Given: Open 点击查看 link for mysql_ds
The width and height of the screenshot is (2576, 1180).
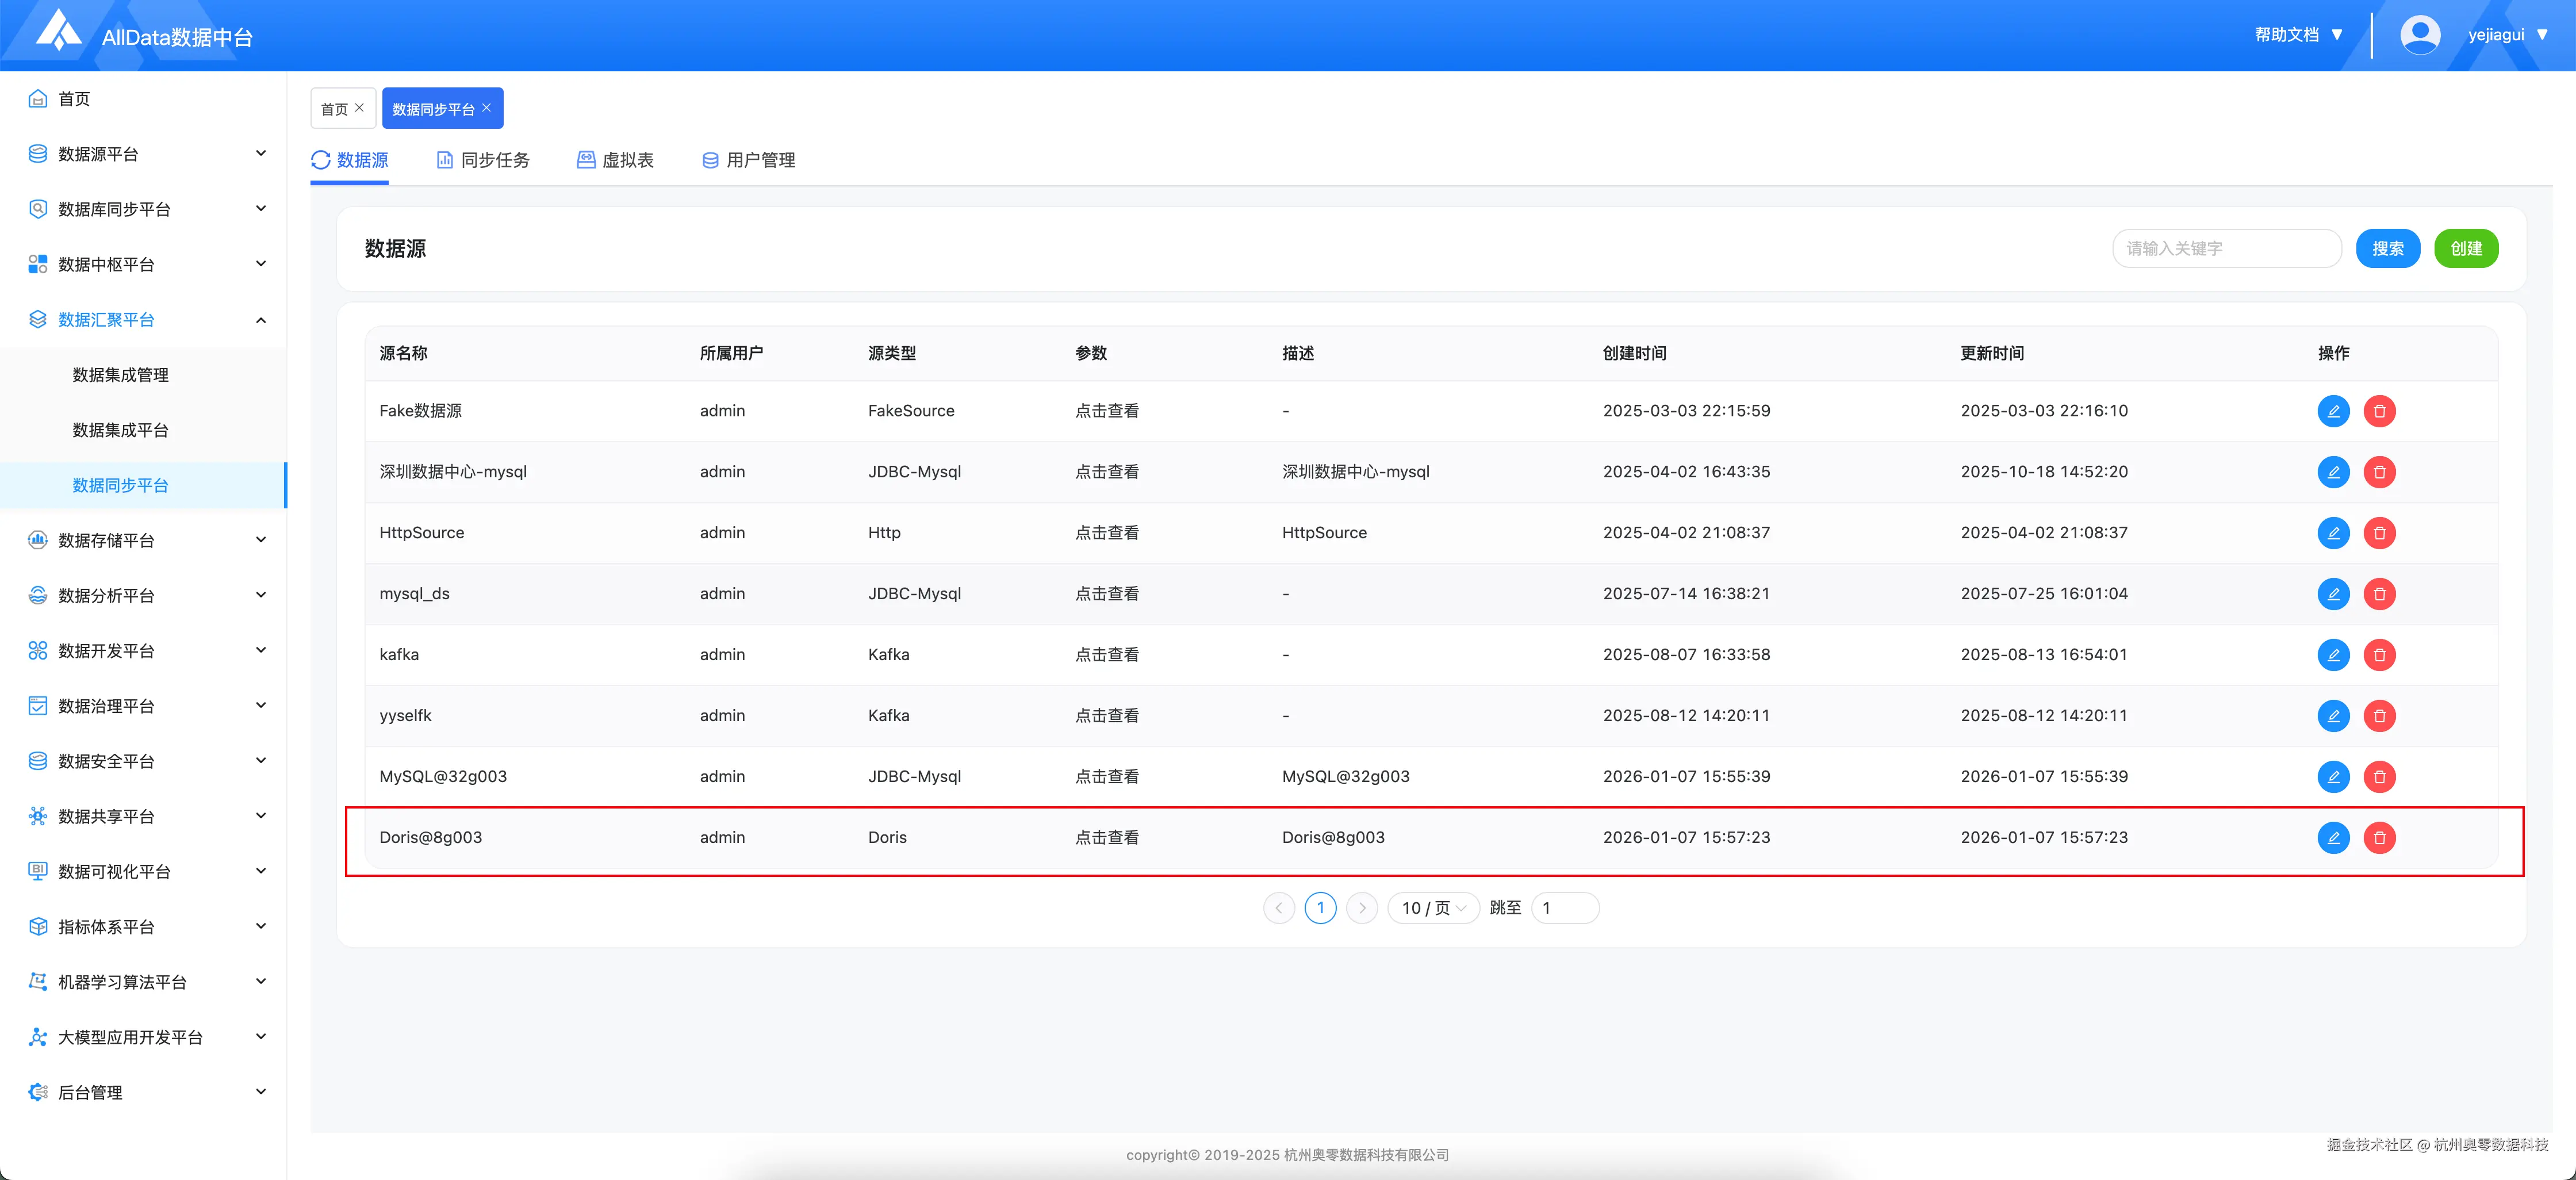Looking at the screenshot, I should point(1106,593).
